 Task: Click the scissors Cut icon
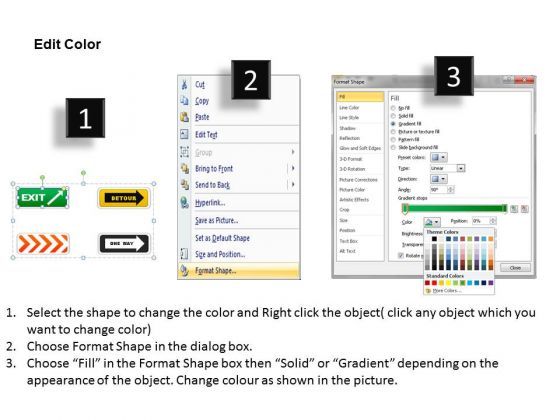point(184,85)
